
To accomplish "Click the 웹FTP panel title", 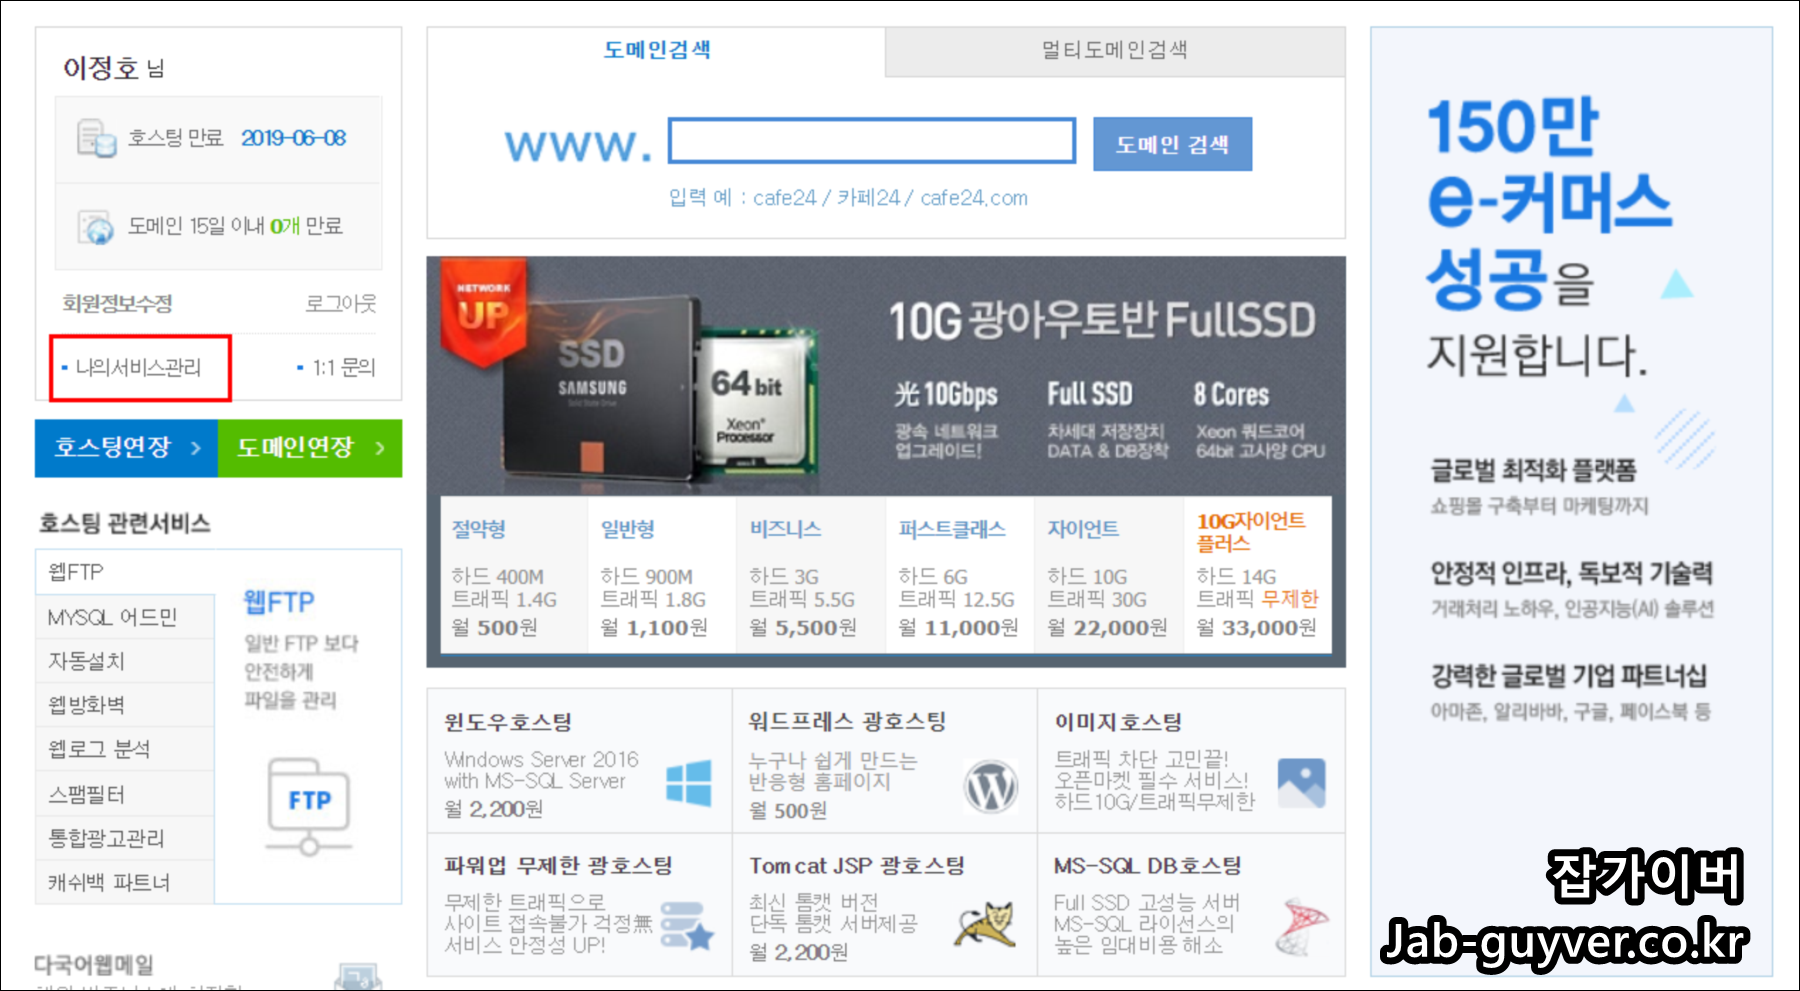I will point(279,602).
